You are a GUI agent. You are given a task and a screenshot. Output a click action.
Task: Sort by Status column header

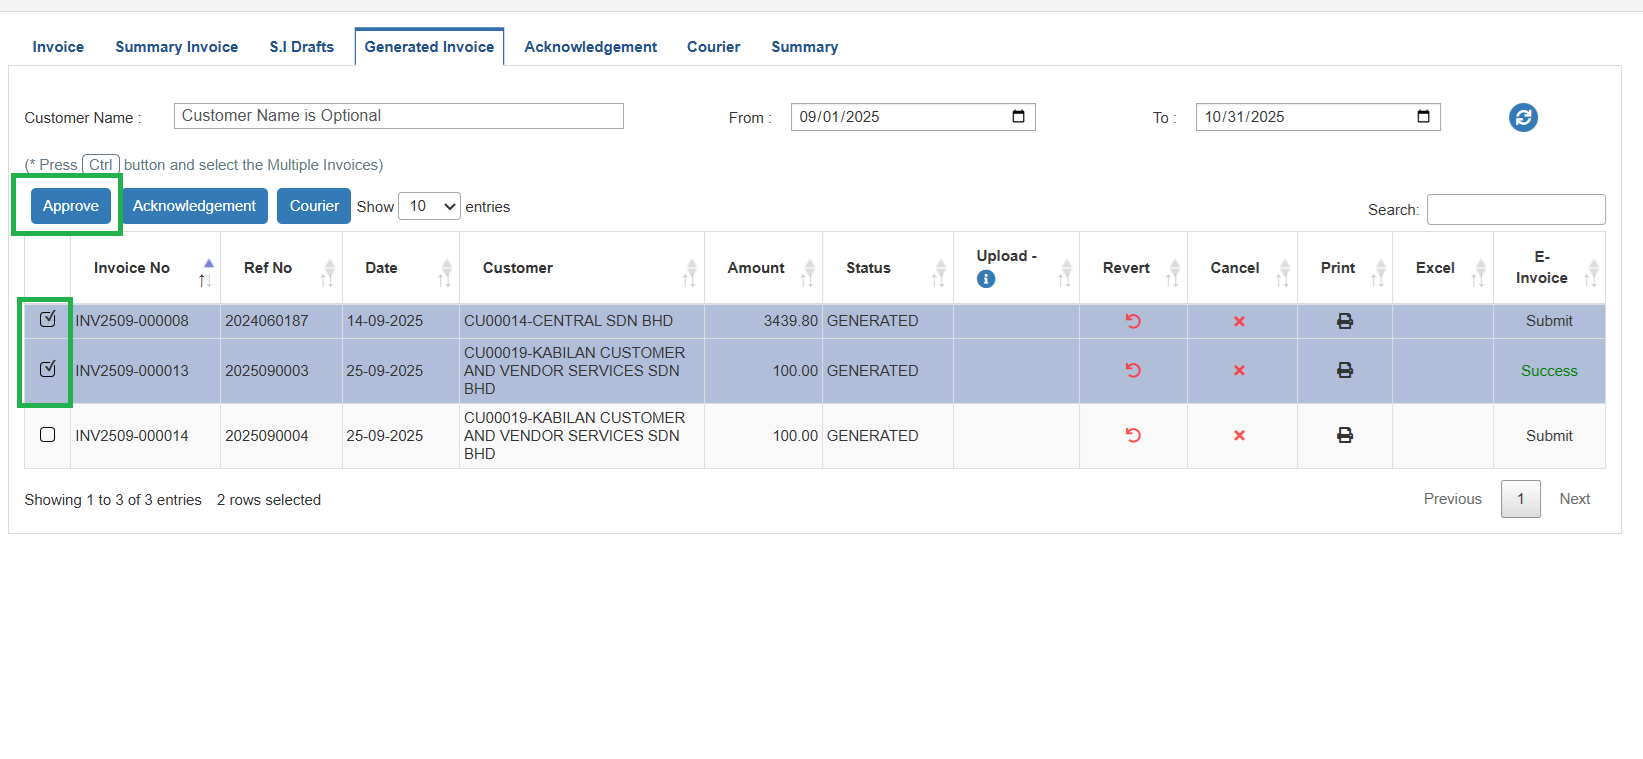click(x=888, y=268)
